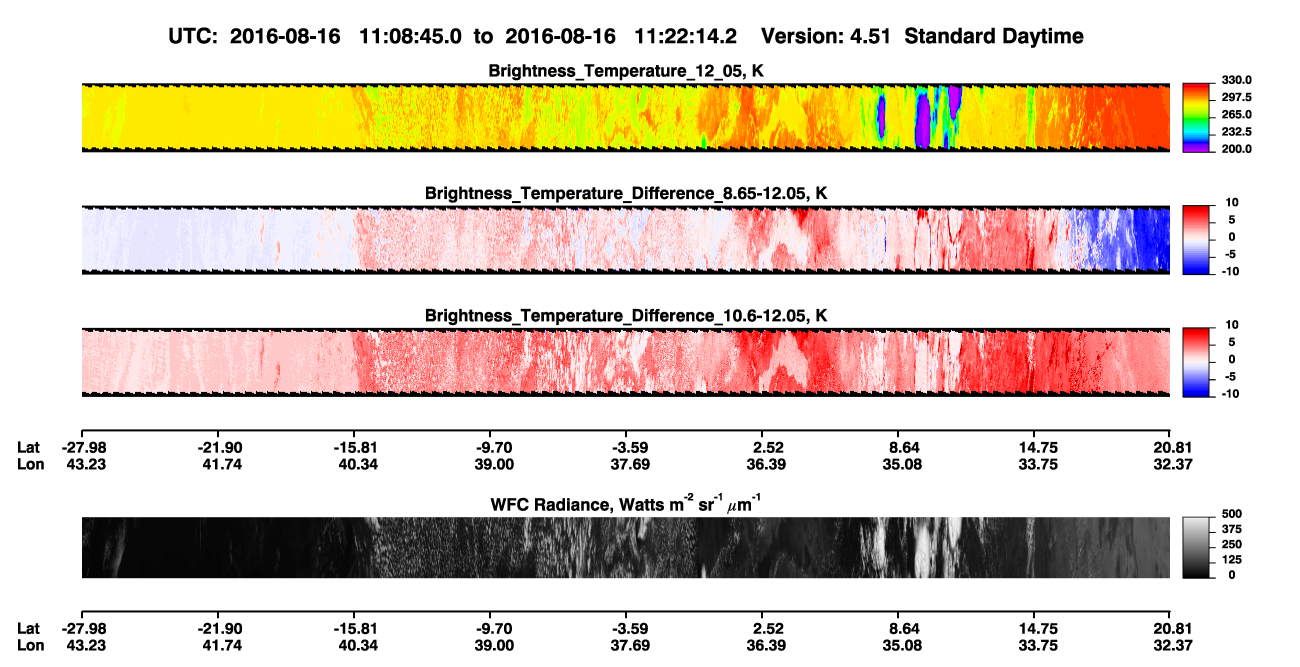This screenshot has height=667, width=1300.
Task: Click the WFC Radiance panel title
Action: coord(626,504)
